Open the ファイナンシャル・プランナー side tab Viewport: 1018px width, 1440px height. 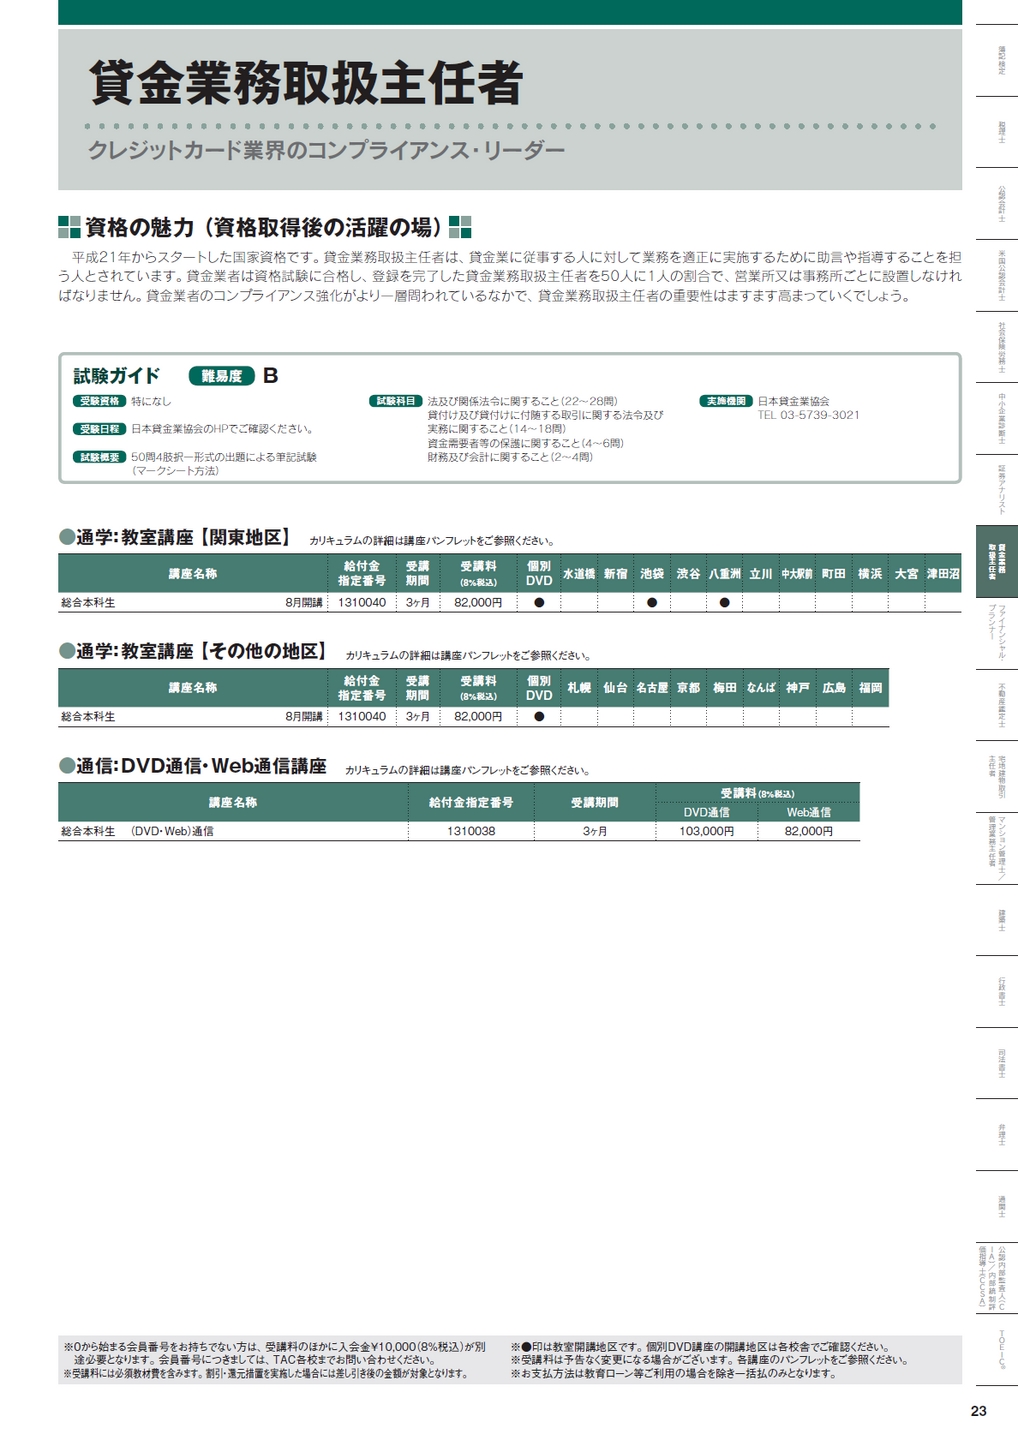click(x=997, y=632)
